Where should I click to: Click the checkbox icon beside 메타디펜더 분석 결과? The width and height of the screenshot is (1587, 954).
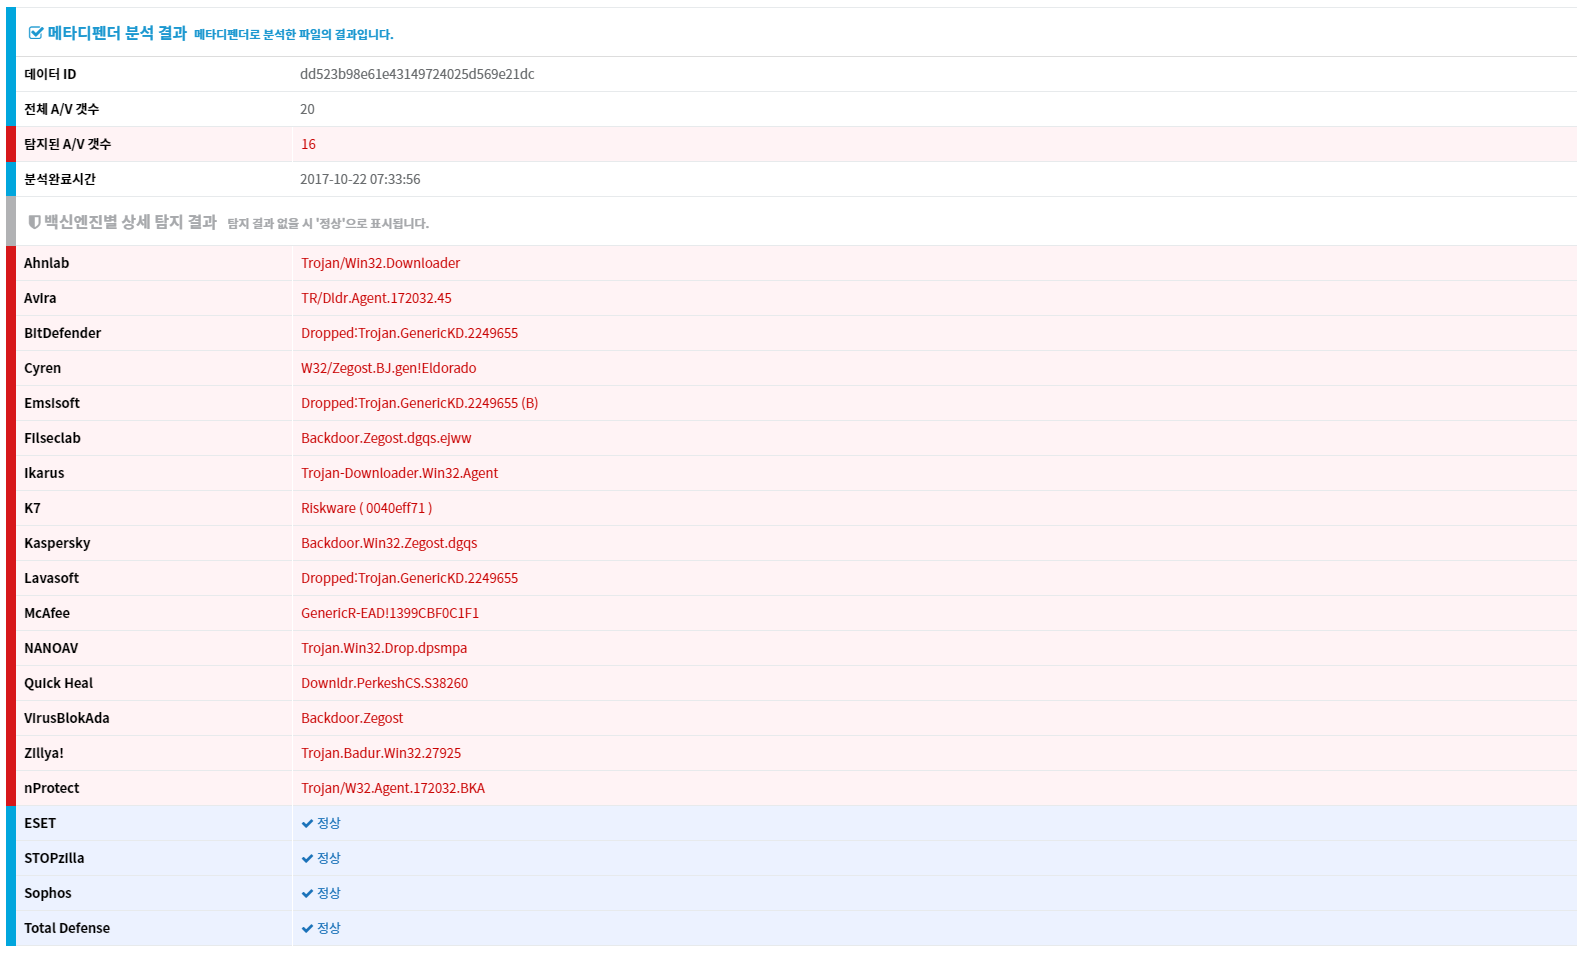click(x=36, y=34)
